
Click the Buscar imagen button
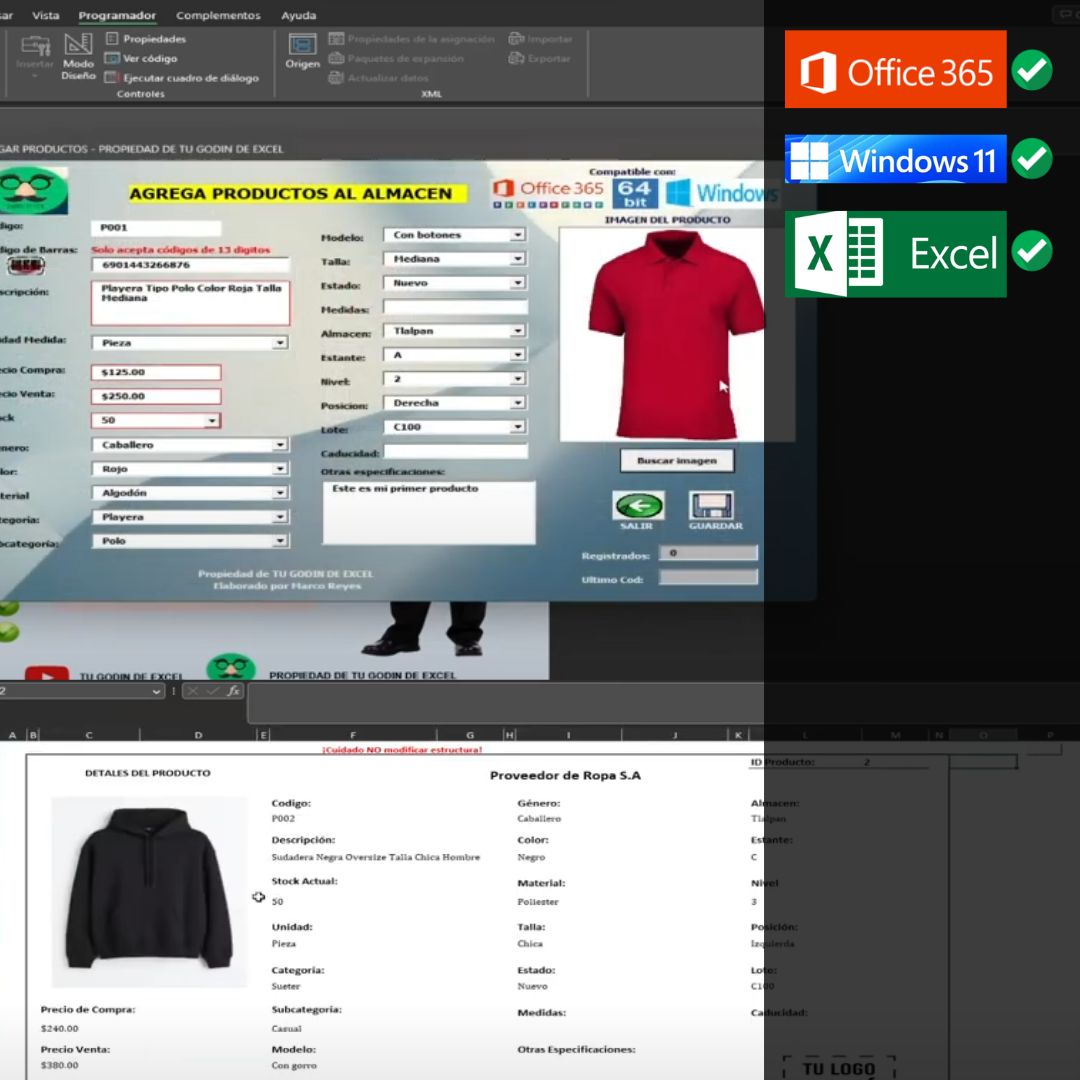coord(677,461)
